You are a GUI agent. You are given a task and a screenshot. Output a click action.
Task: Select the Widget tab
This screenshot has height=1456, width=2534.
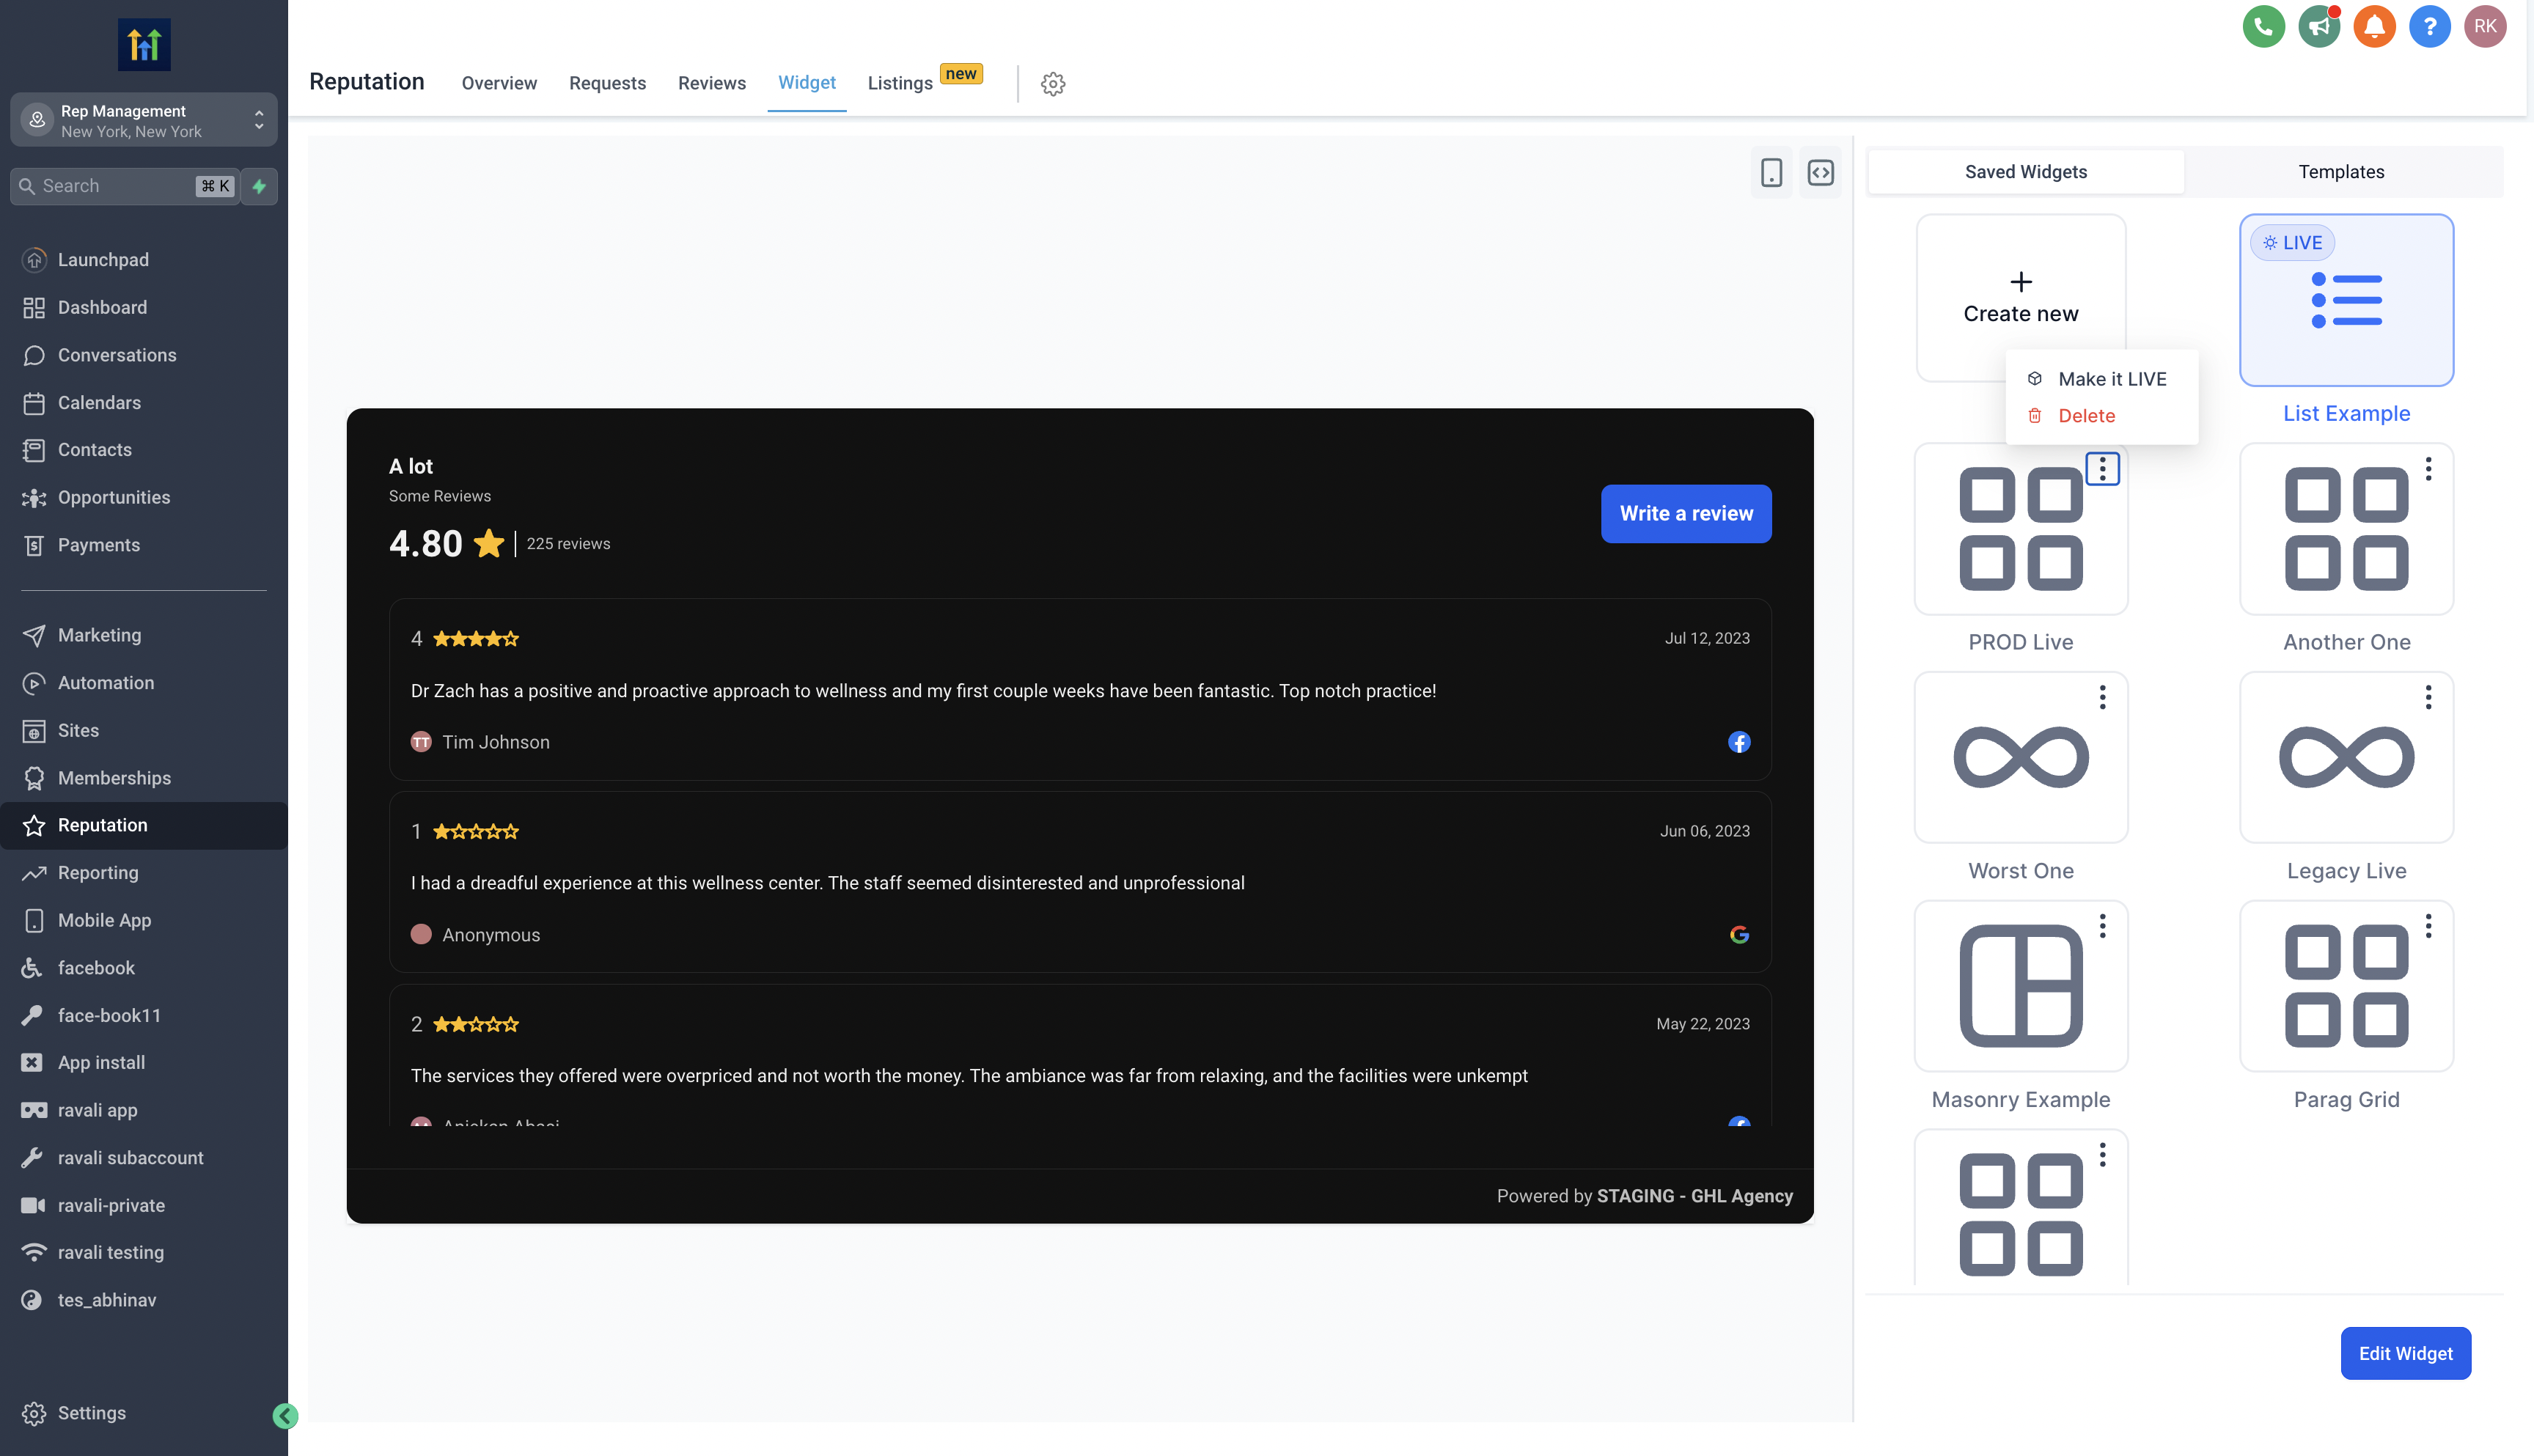coord(806,83)
